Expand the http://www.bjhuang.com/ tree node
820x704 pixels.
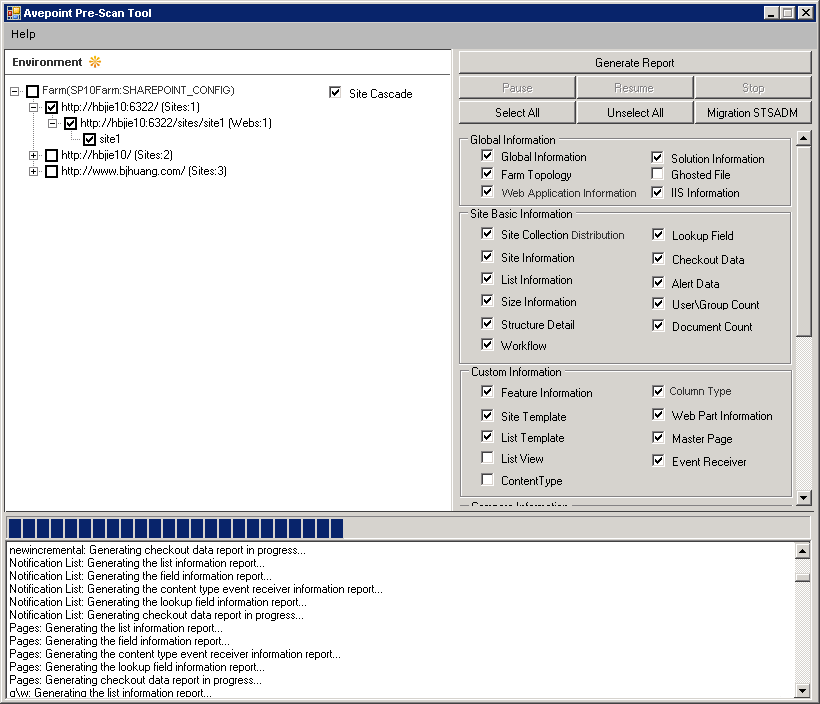(33, 171)
